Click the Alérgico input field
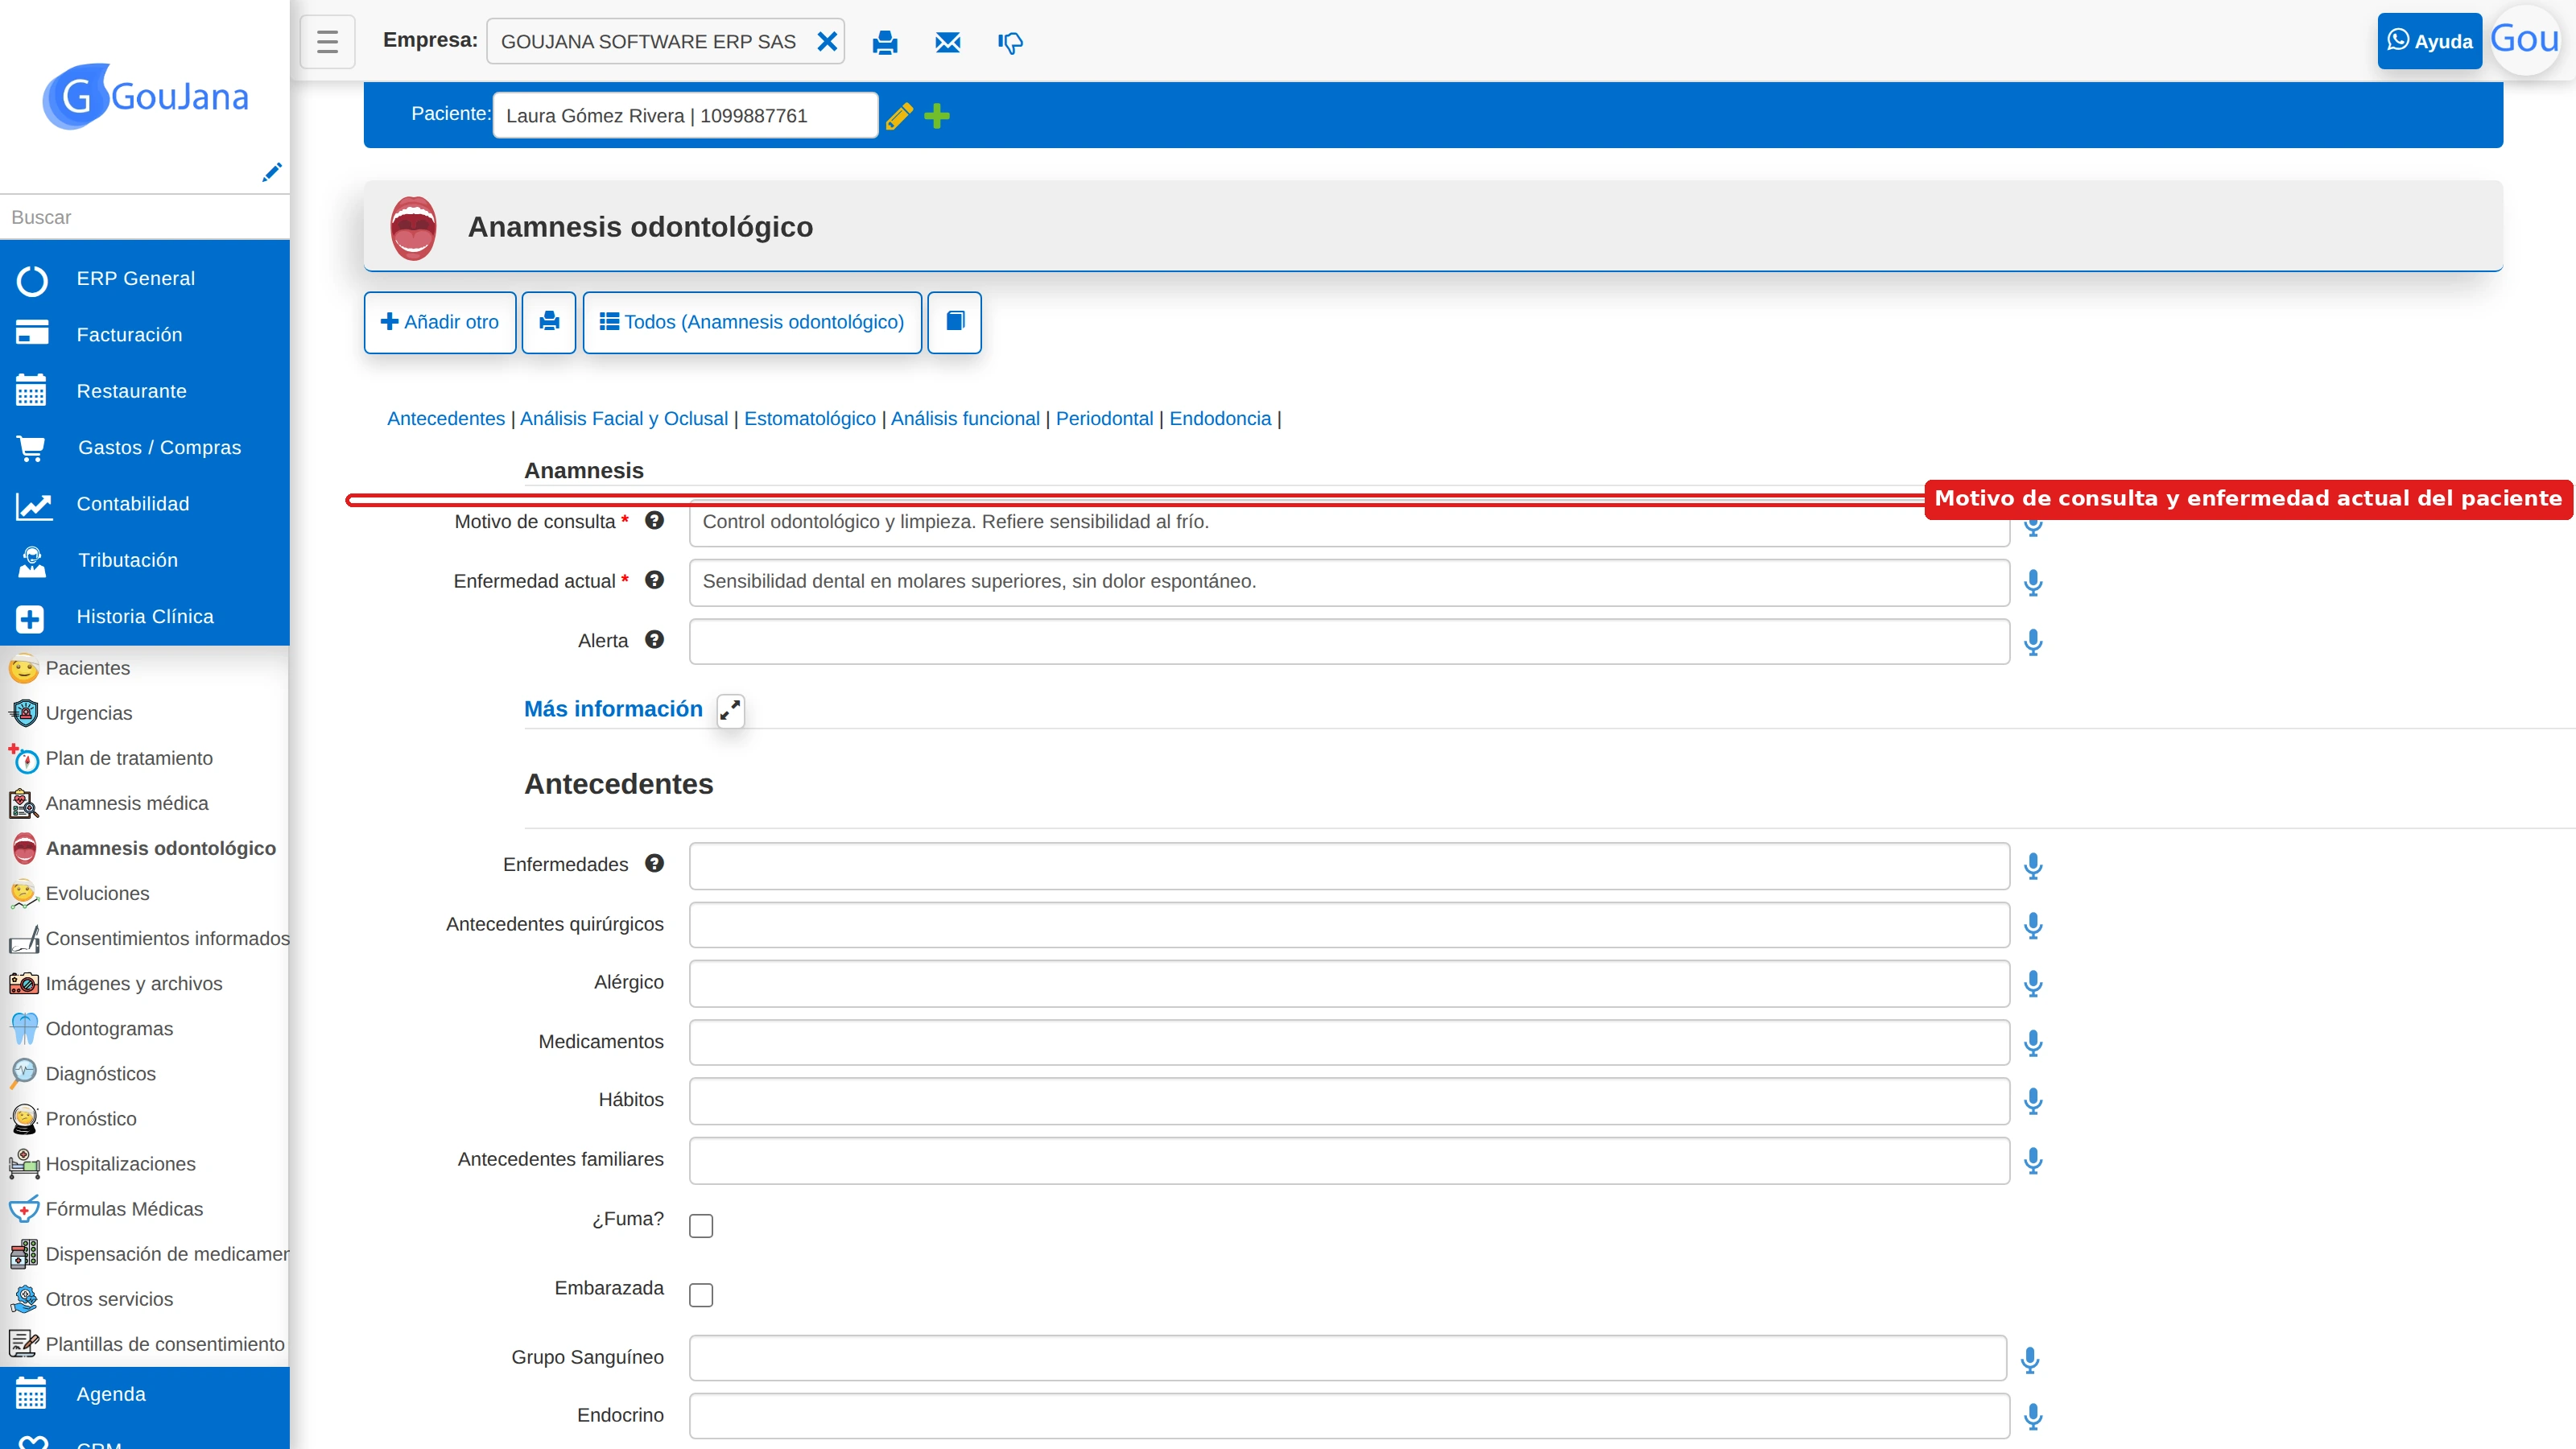 (x=1349, y=984)
